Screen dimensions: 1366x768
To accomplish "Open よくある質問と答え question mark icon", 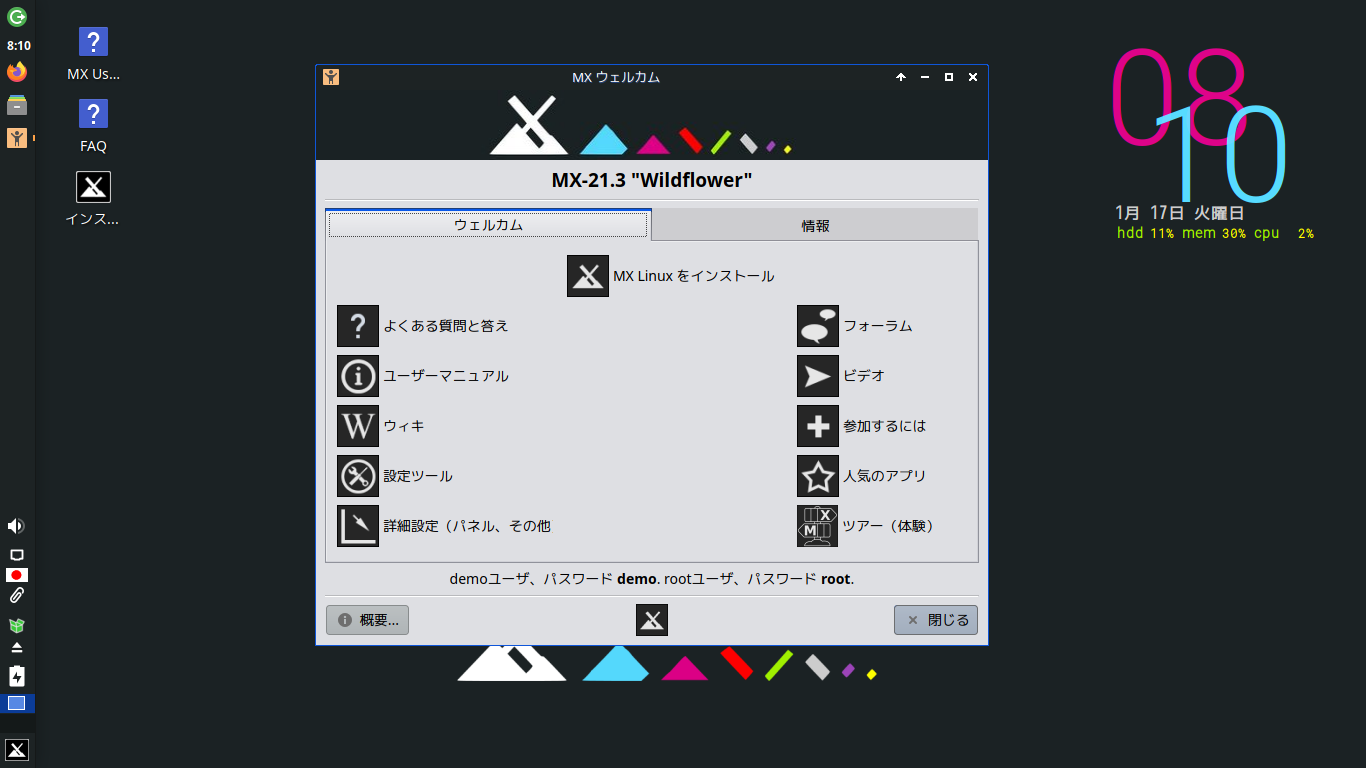I will 358,326.
